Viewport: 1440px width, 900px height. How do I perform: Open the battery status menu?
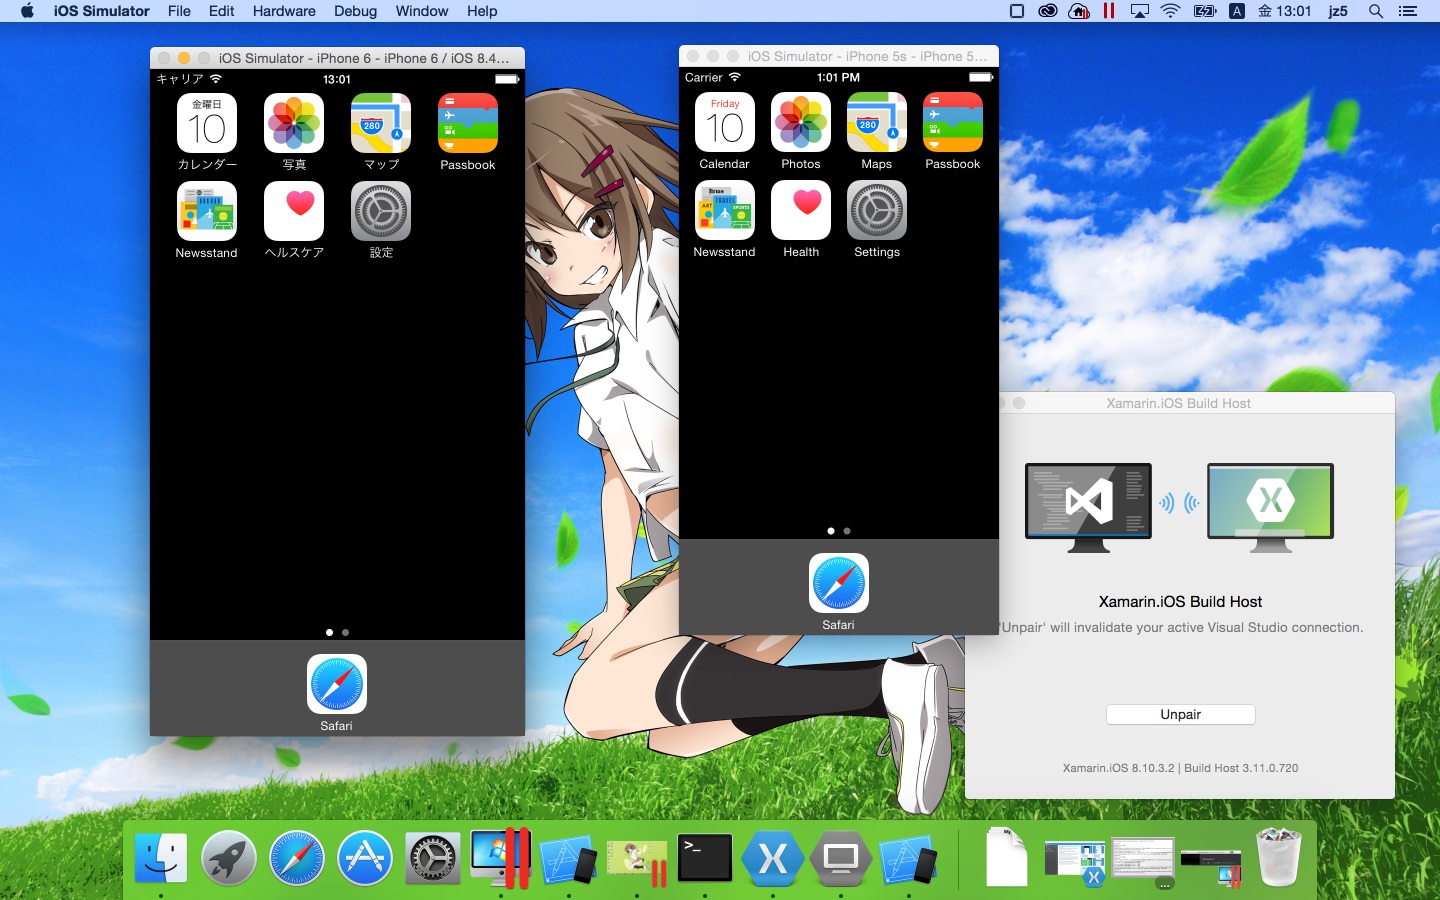(1204, 11)
